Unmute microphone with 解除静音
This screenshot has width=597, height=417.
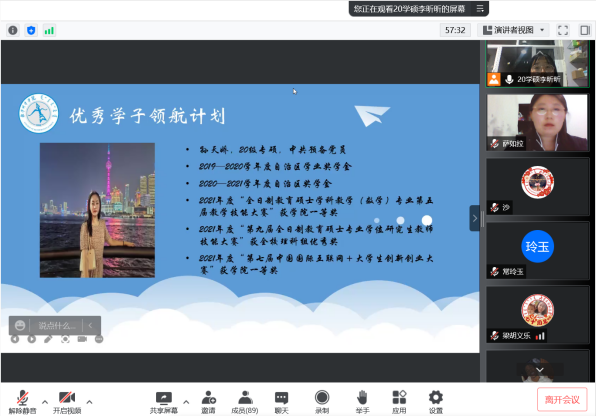click(22, 402)
